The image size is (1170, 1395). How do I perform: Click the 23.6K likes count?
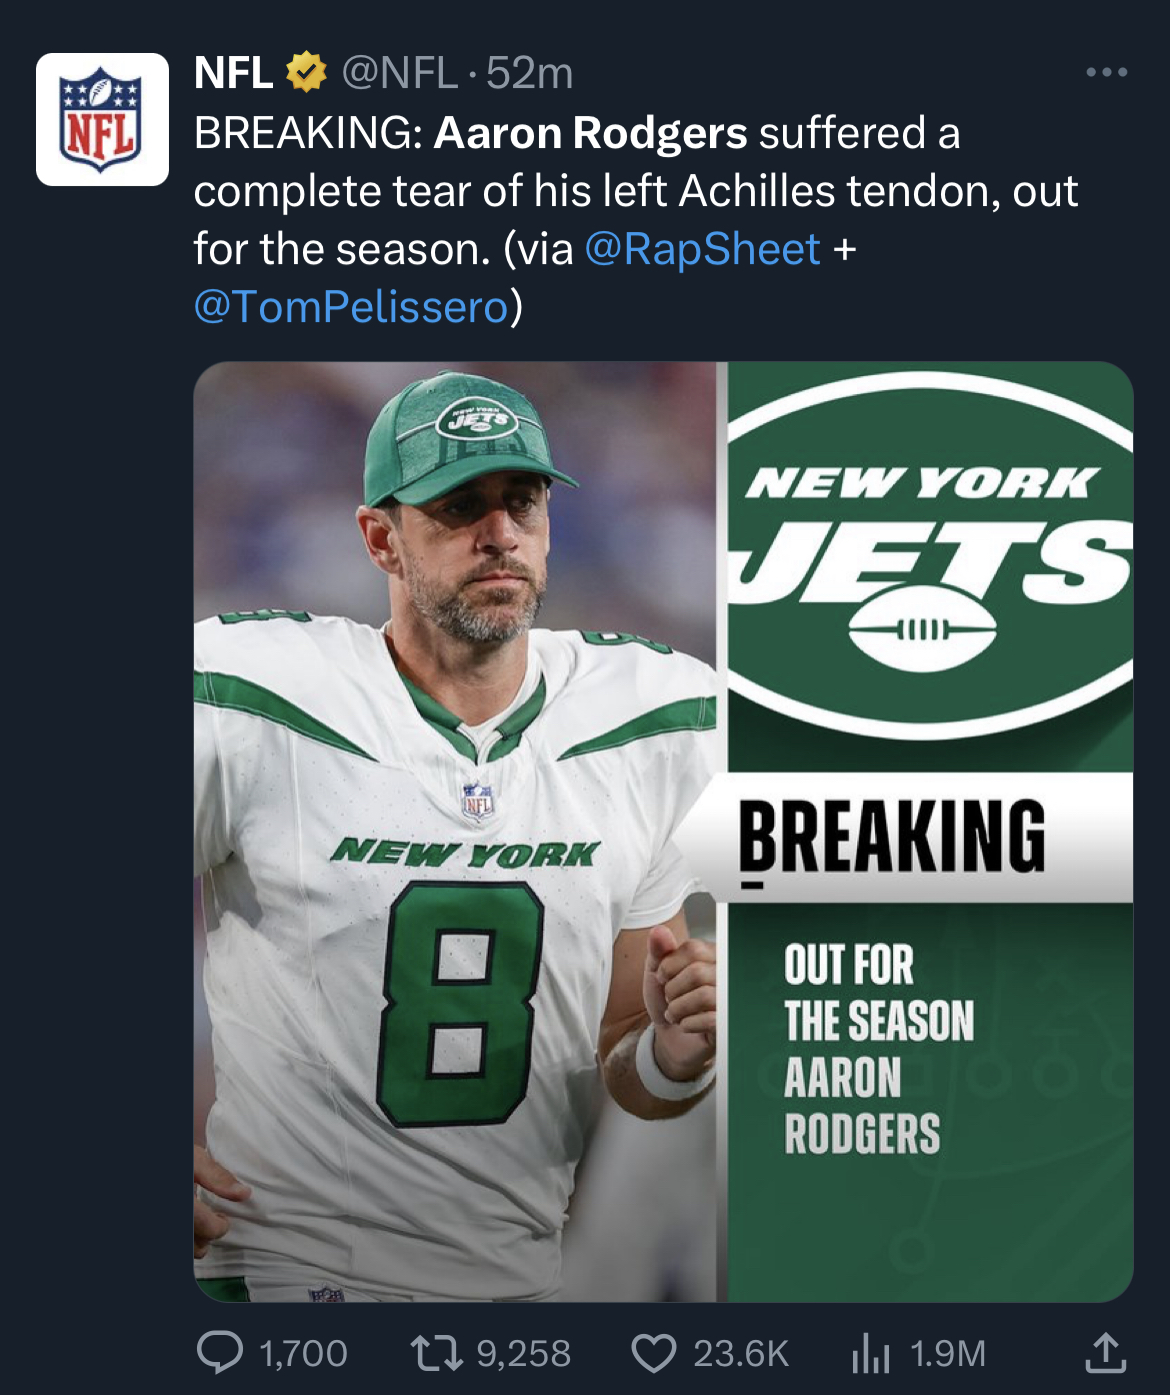pos(741,1354)
